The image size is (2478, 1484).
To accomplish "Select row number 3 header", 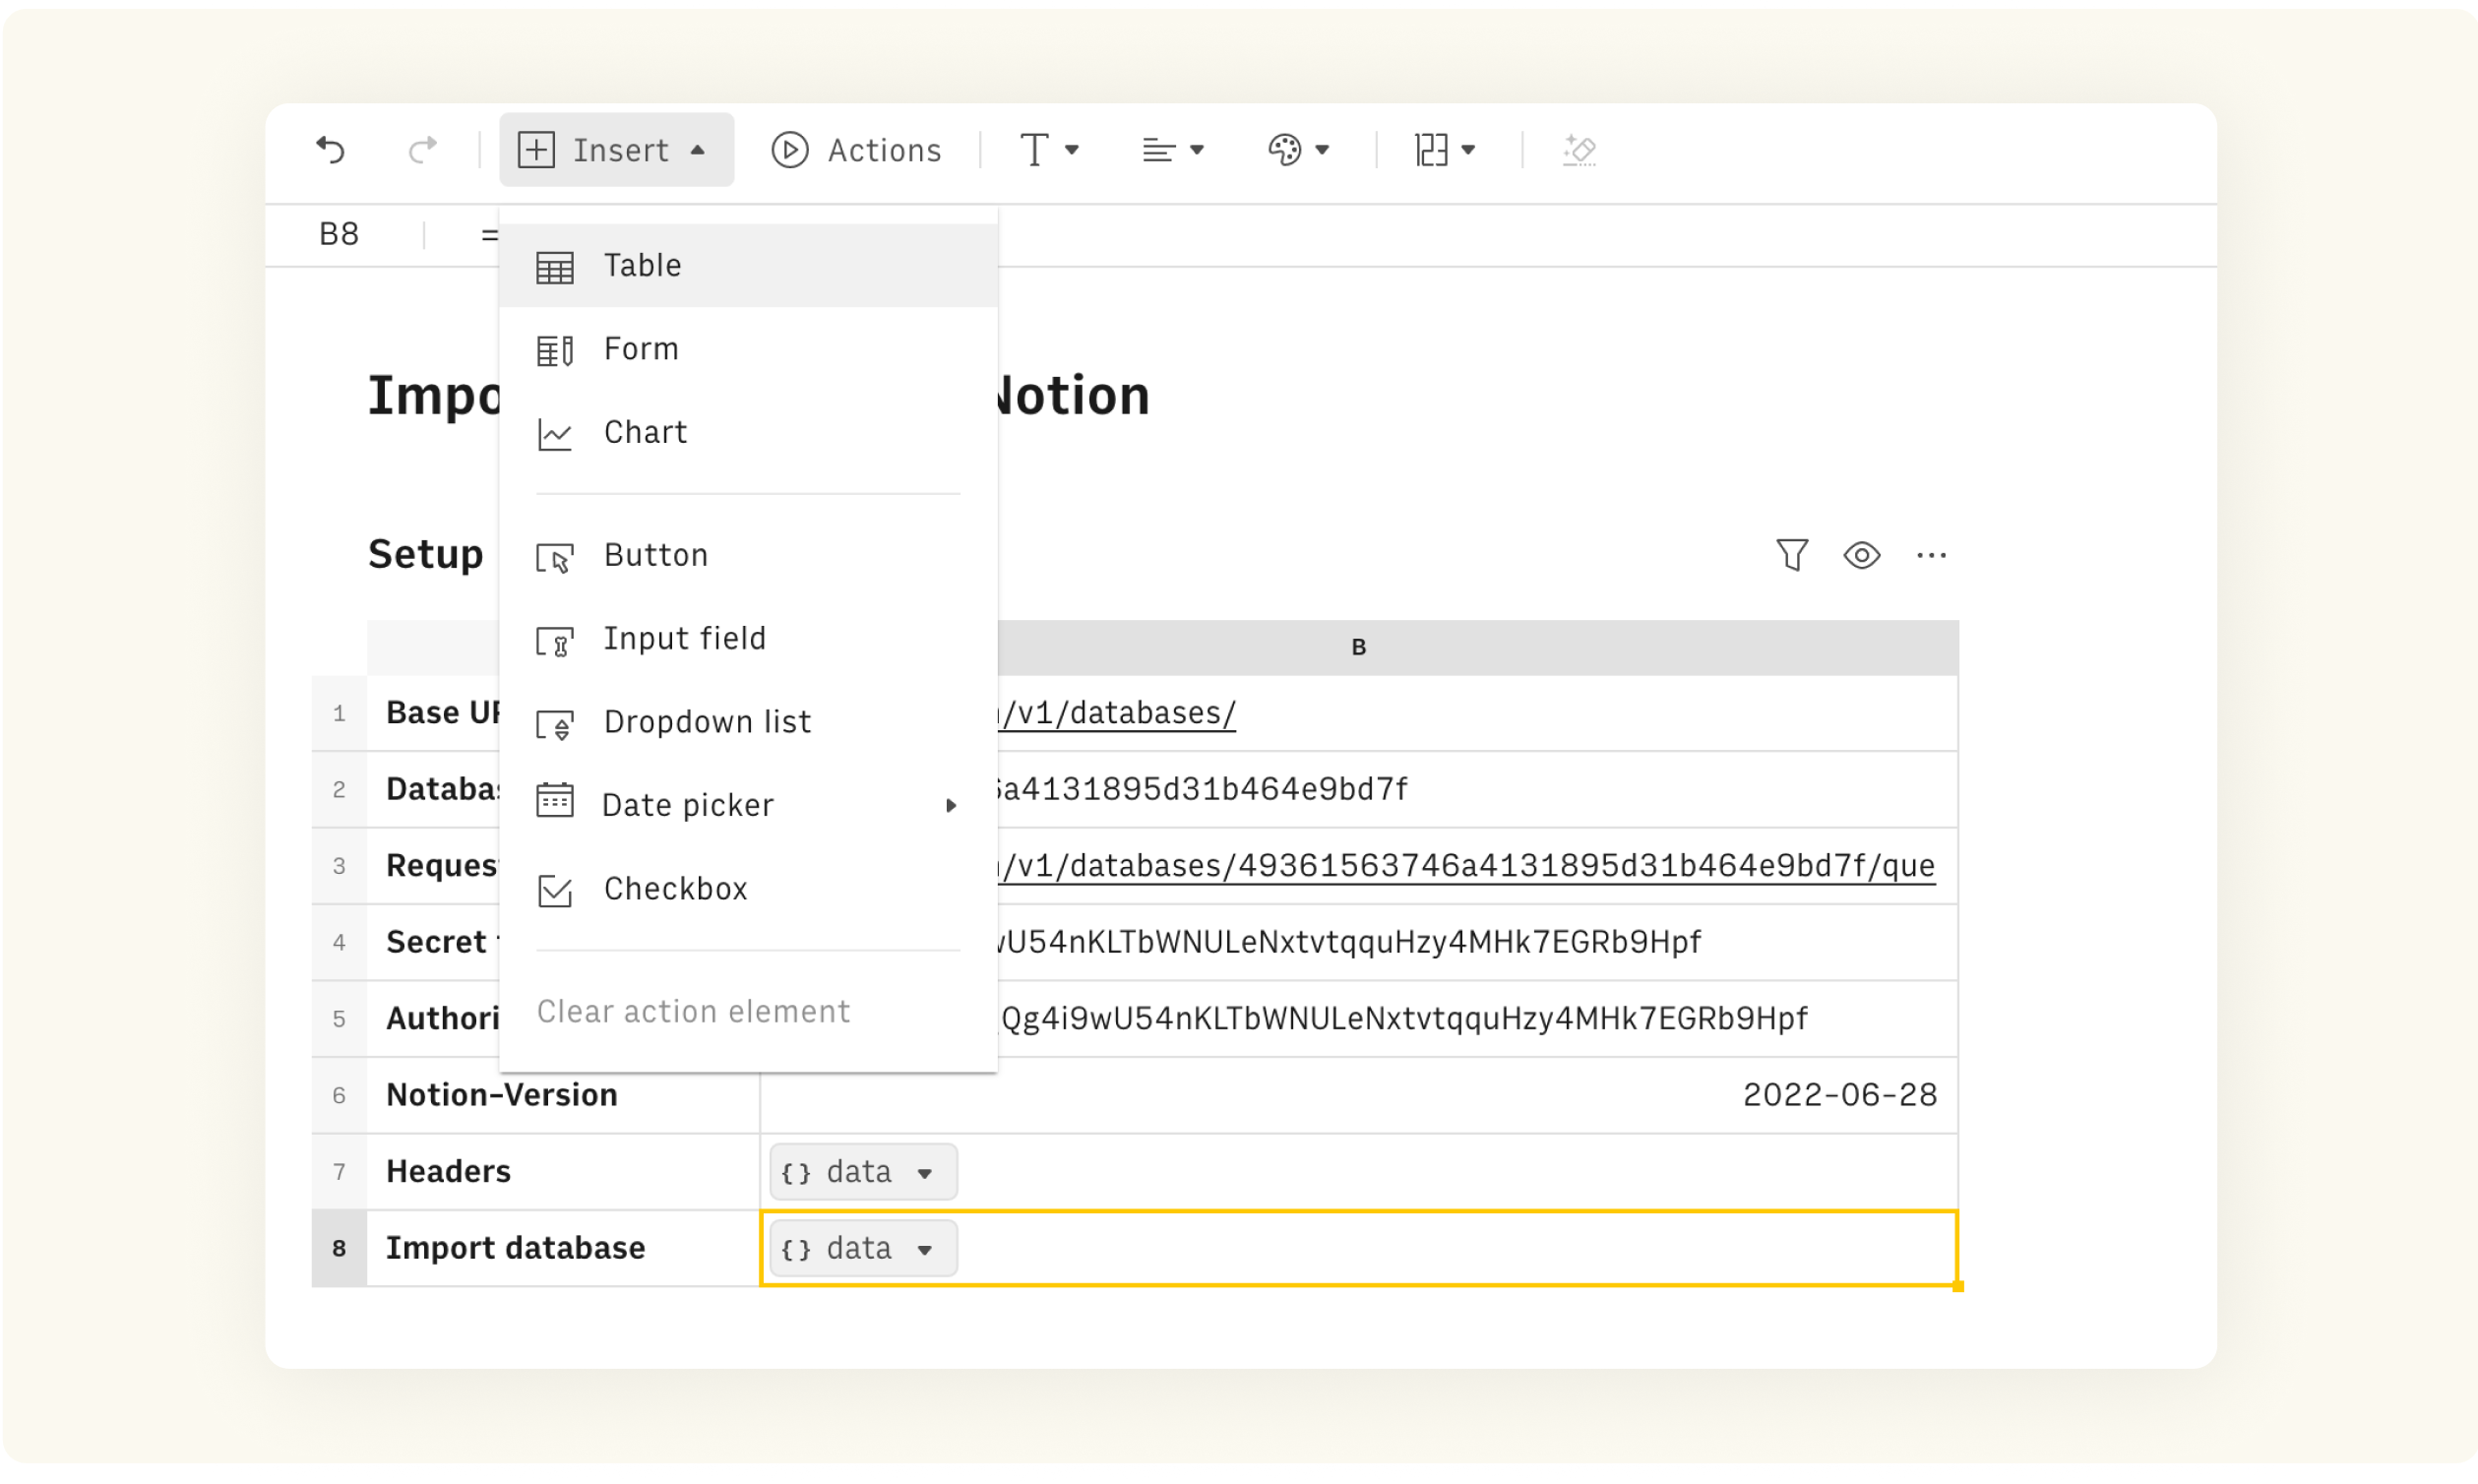I will (339, 866).
